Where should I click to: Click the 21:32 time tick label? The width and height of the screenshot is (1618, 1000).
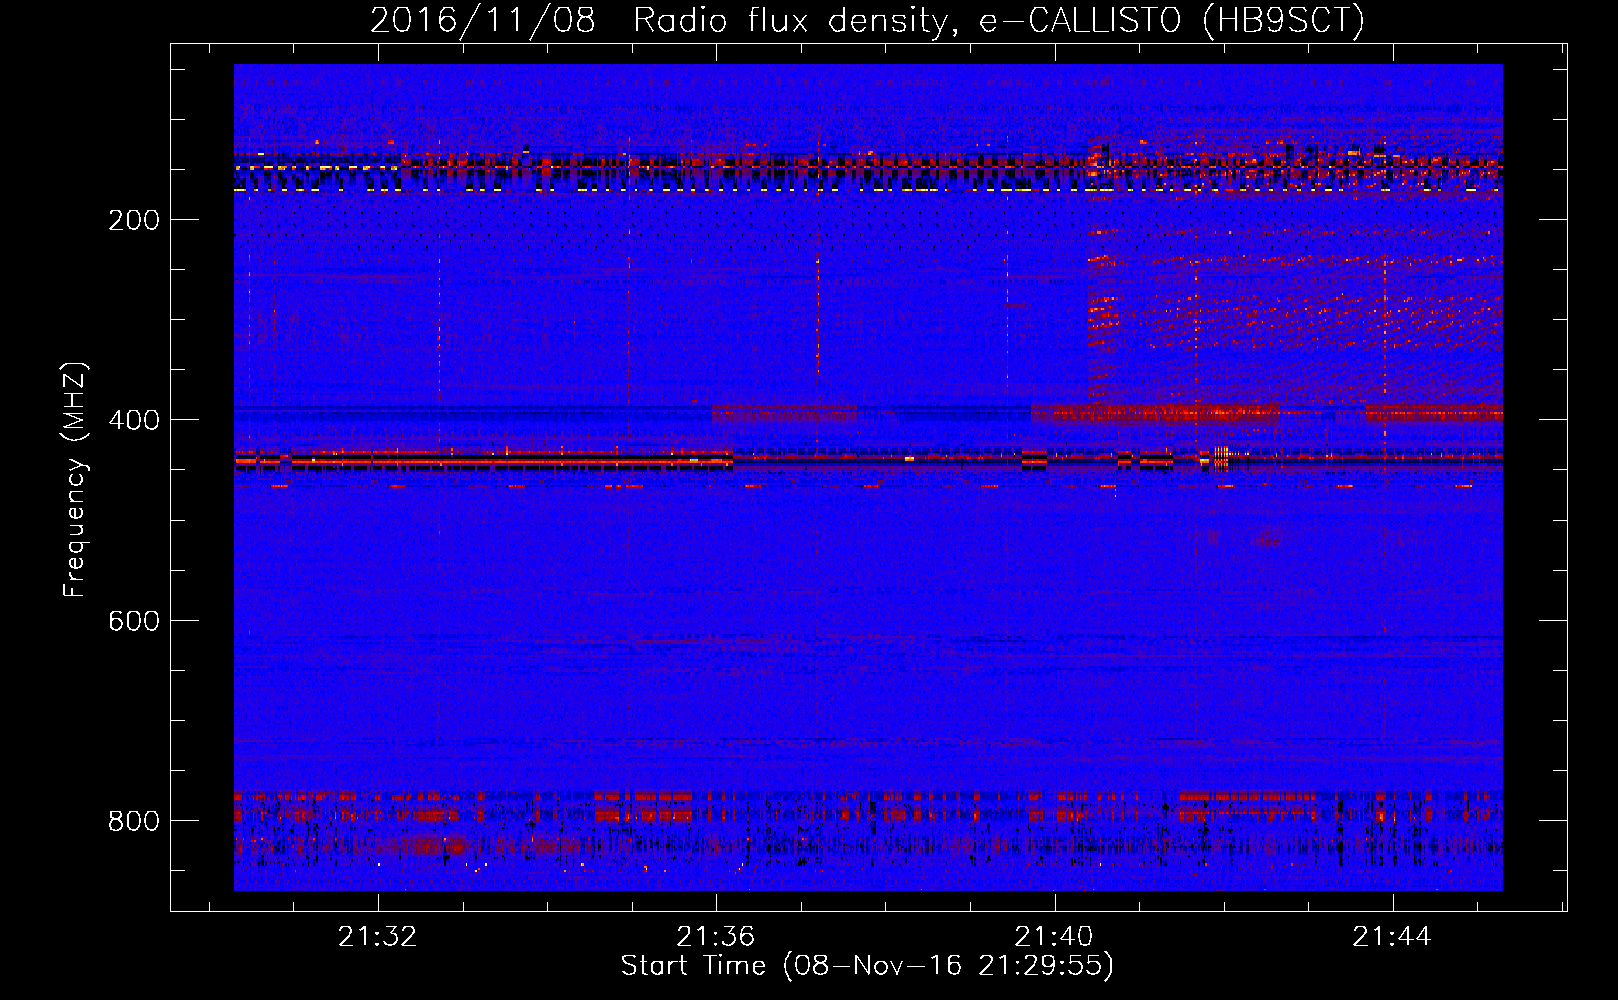click(377, 937)
